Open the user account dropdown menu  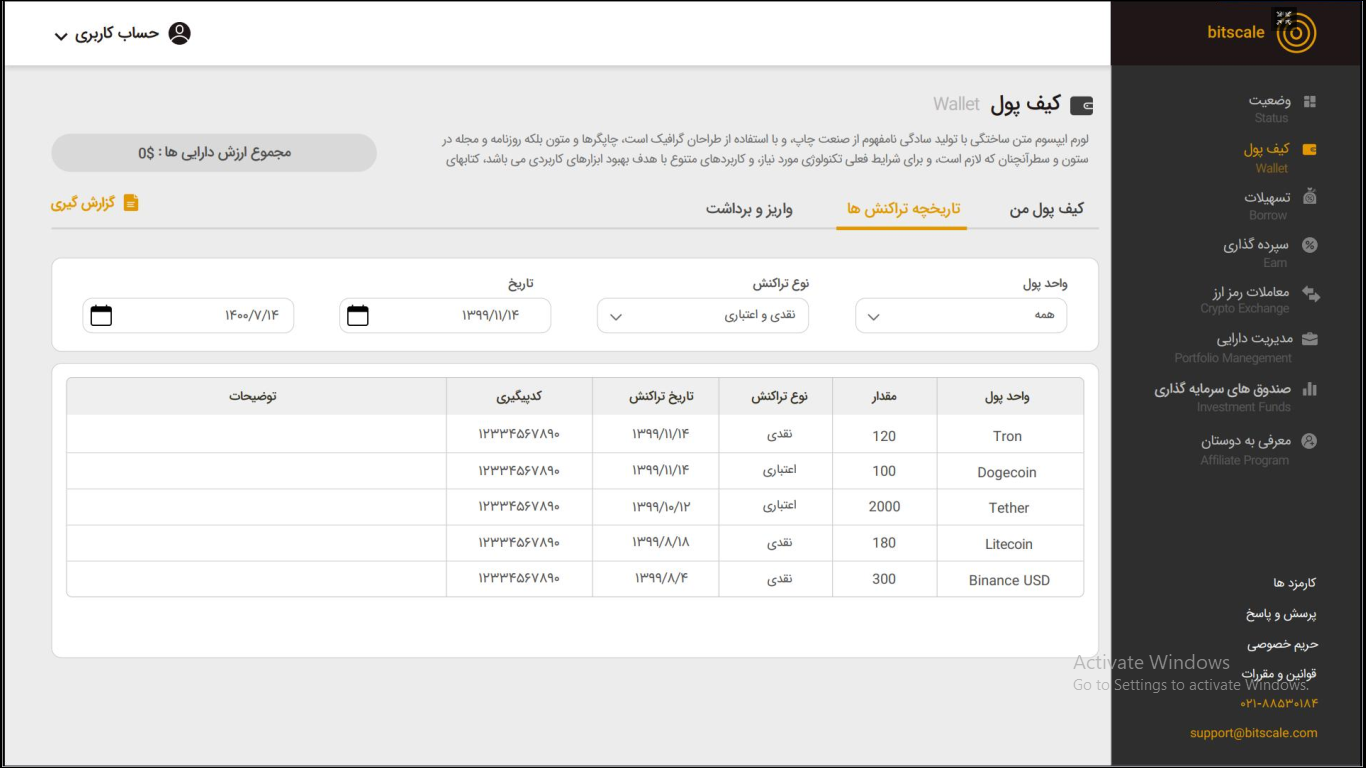point(121,34)
